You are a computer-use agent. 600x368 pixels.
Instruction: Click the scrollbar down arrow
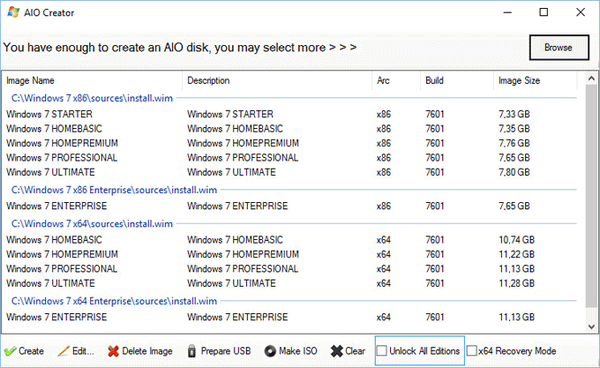coord(592,327)
